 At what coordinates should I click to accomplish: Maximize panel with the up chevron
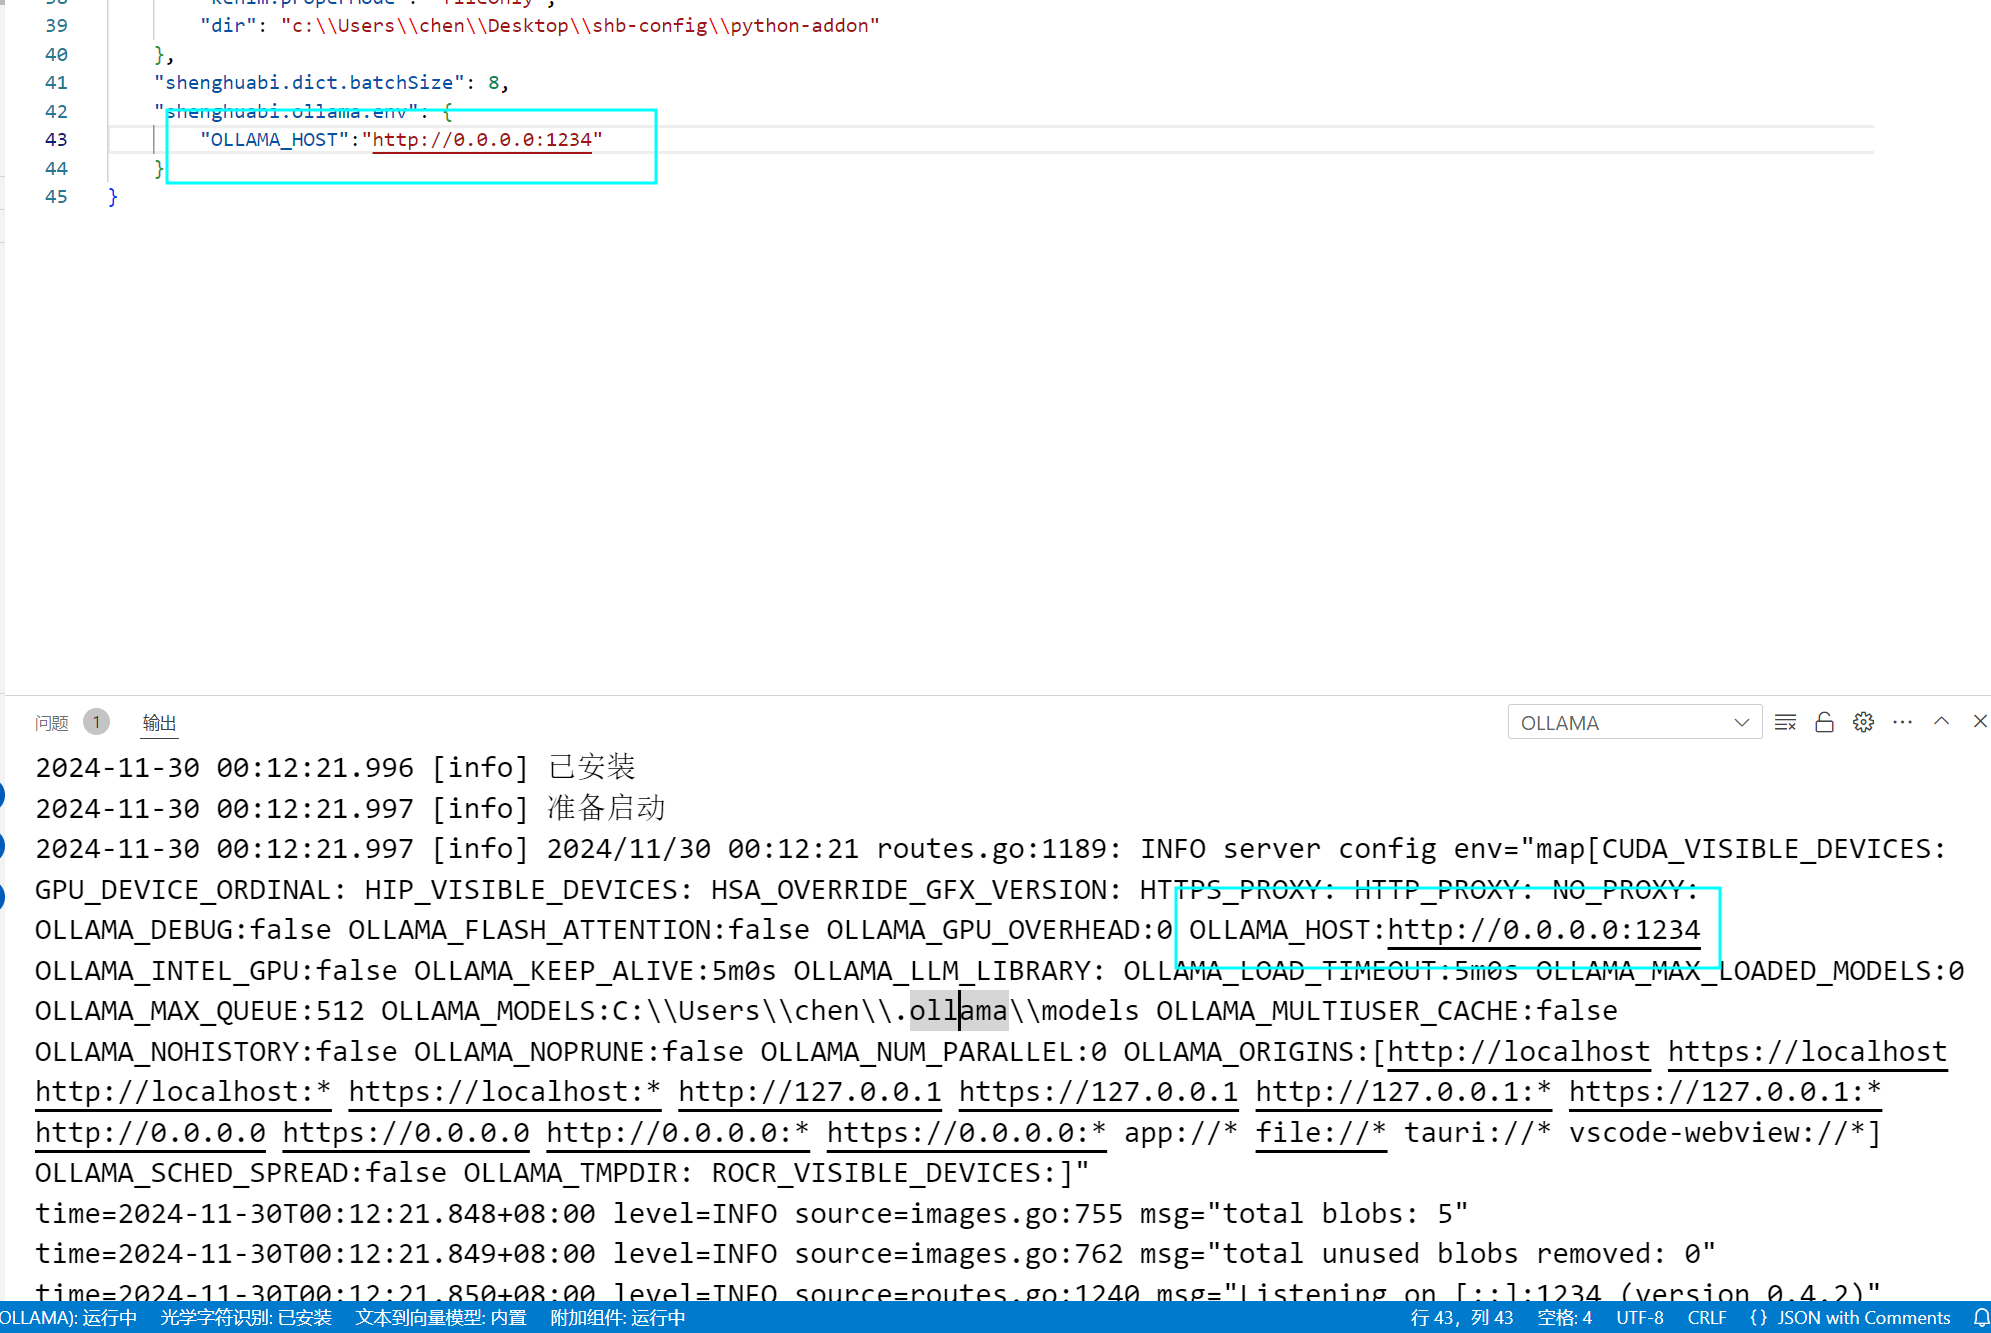pos(1941,721)
